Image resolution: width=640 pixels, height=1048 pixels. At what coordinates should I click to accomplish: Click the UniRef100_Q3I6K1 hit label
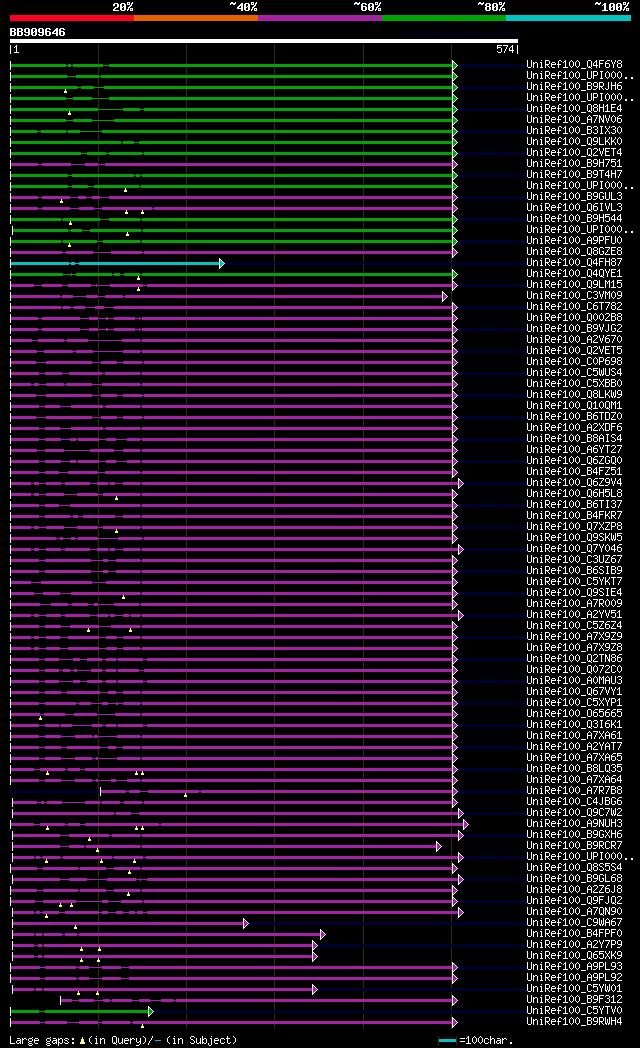click(574, 725)
